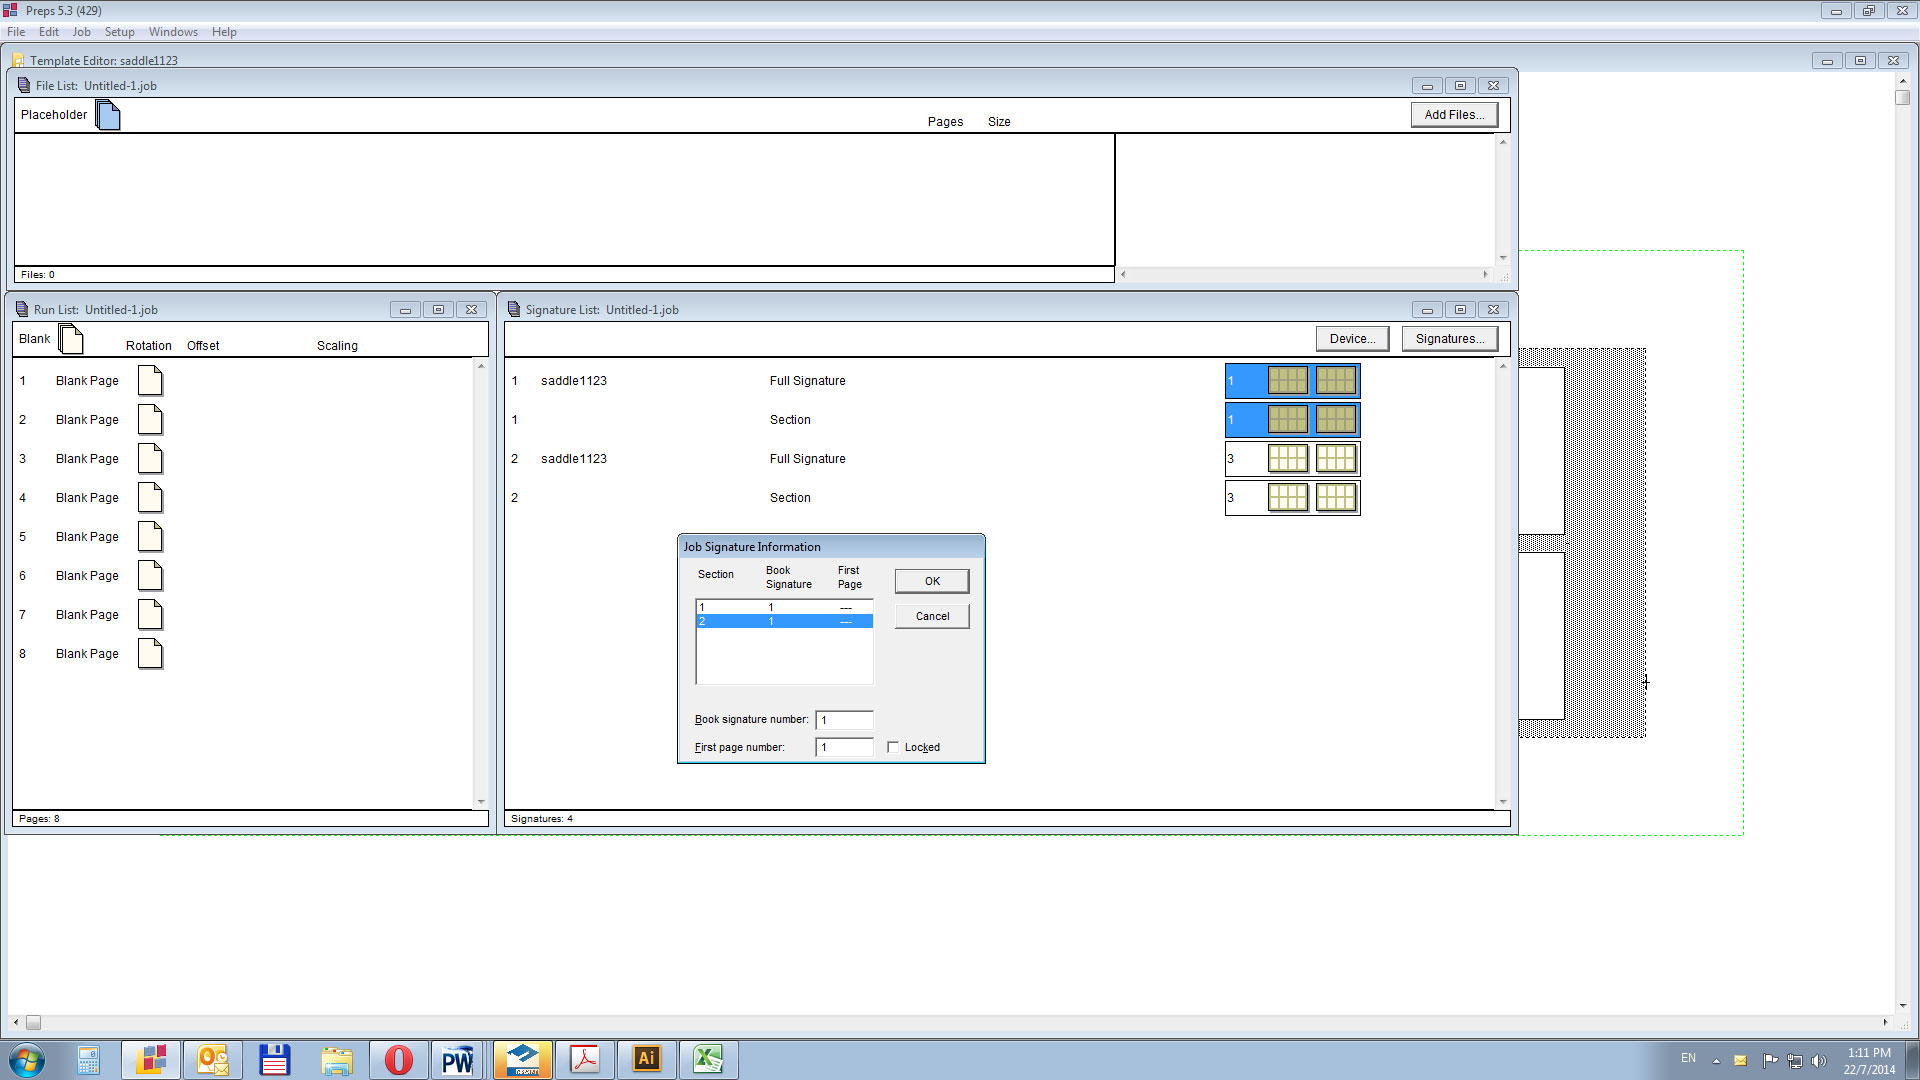Viewport: 1920px width, 1080px height.
Task: Open PW application from taskbar
Action: pyautogui.click(x=457, y=1060)
